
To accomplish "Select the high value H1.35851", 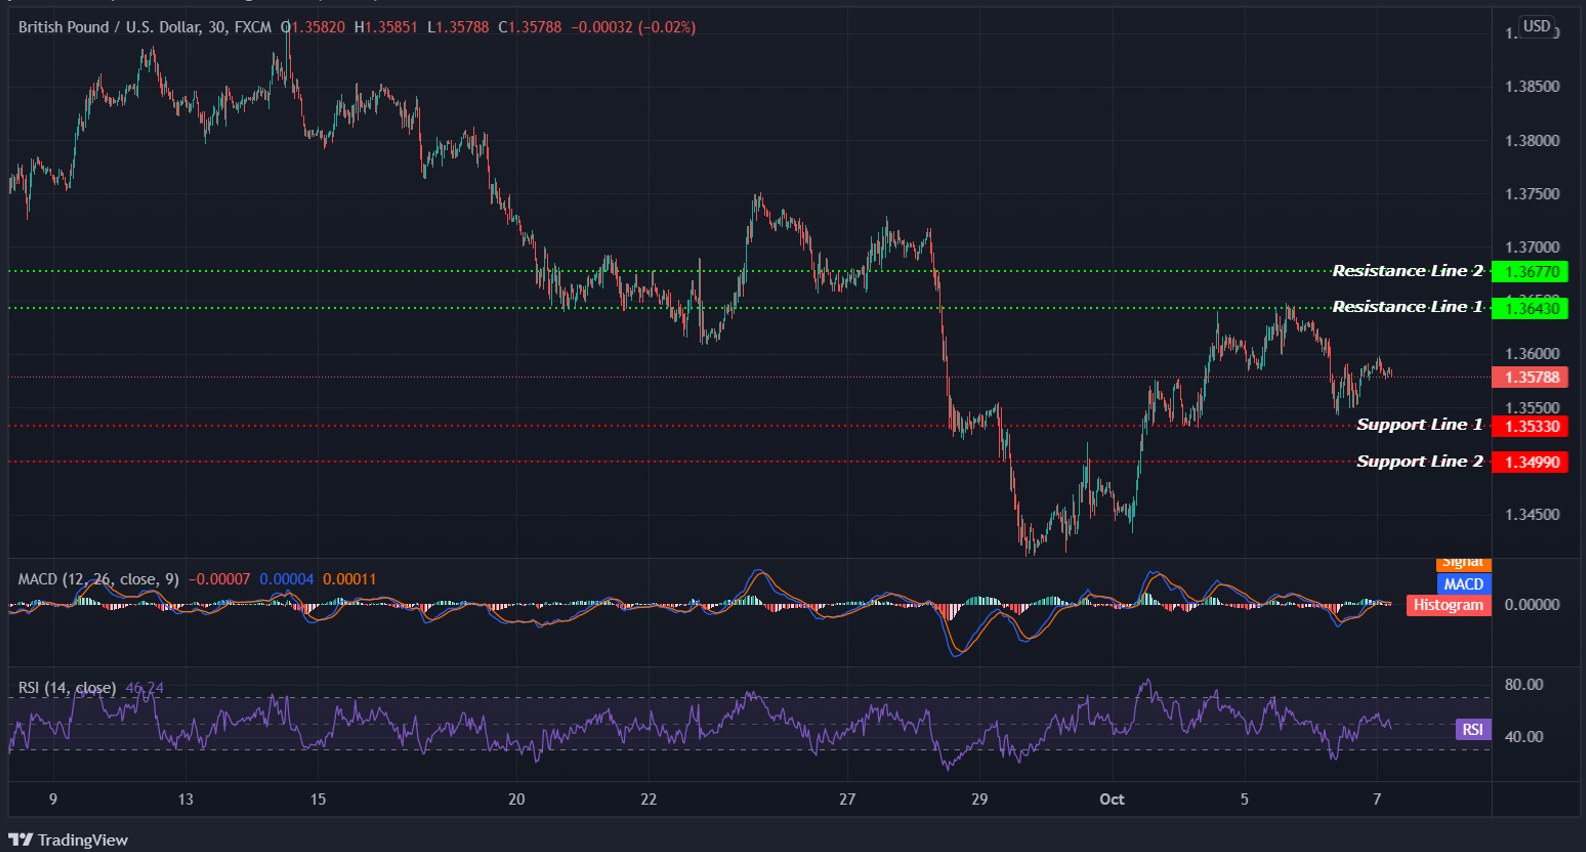I will (x=386, y=27).
